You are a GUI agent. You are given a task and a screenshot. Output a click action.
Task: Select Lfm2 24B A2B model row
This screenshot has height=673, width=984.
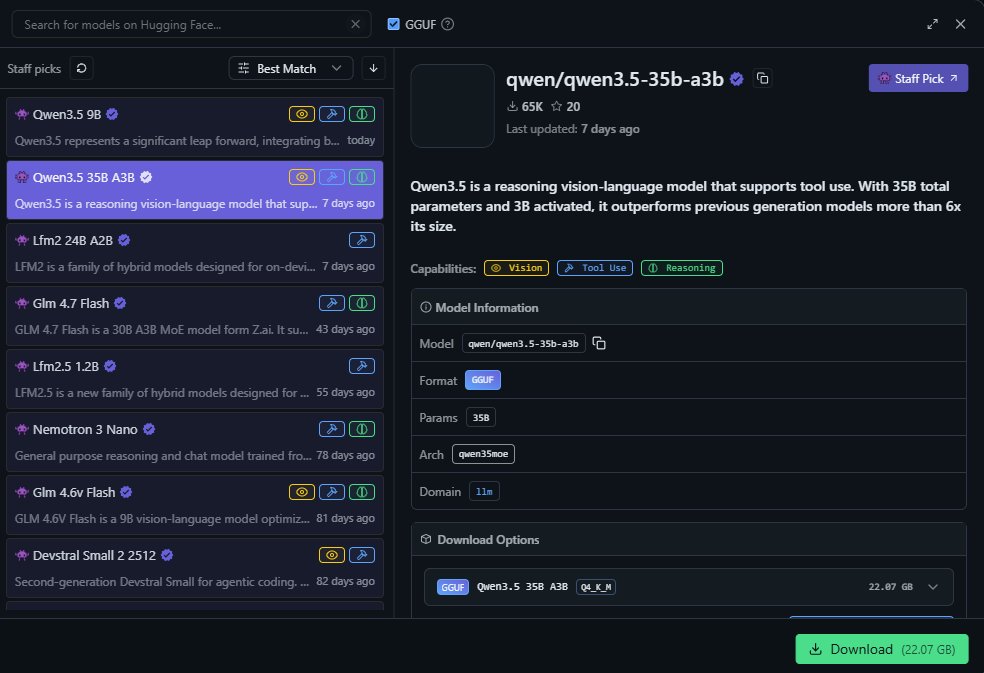(x=195, y=253)
